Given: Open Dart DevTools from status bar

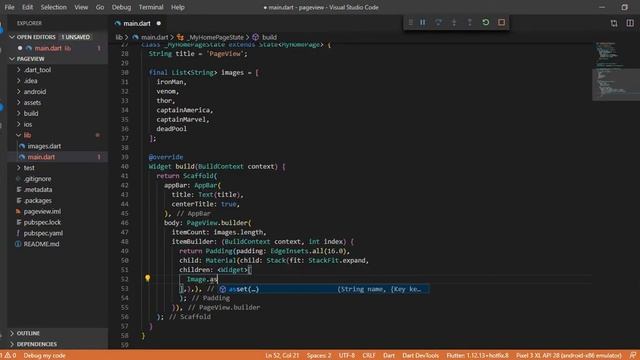Looking at the screenshot, I should (420, 356).
